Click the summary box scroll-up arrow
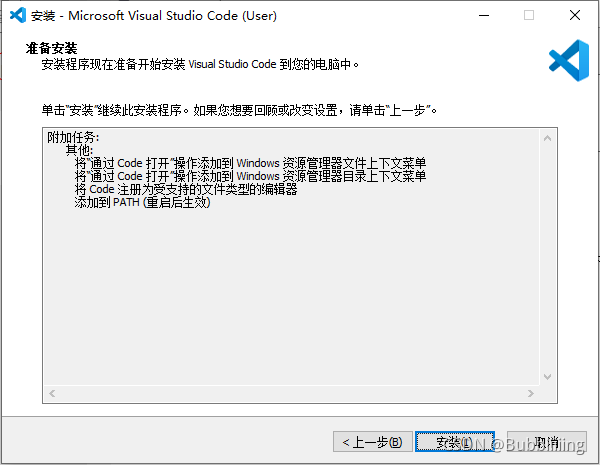This screenshot has width=600, height=465. point(548,139)
